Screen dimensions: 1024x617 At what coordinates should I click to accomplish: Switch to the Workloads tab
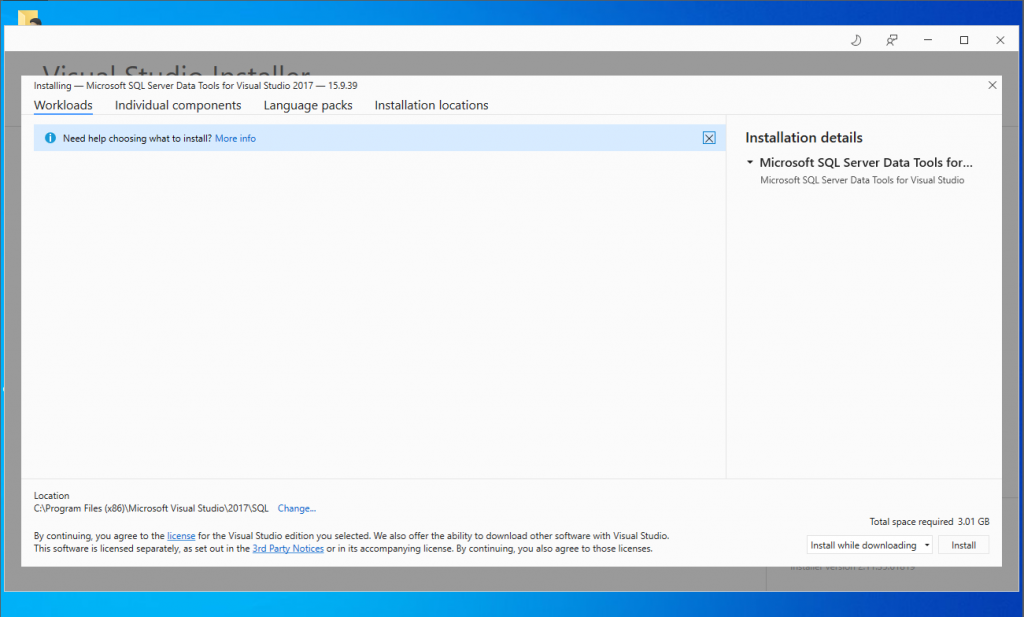coord(63,105)
